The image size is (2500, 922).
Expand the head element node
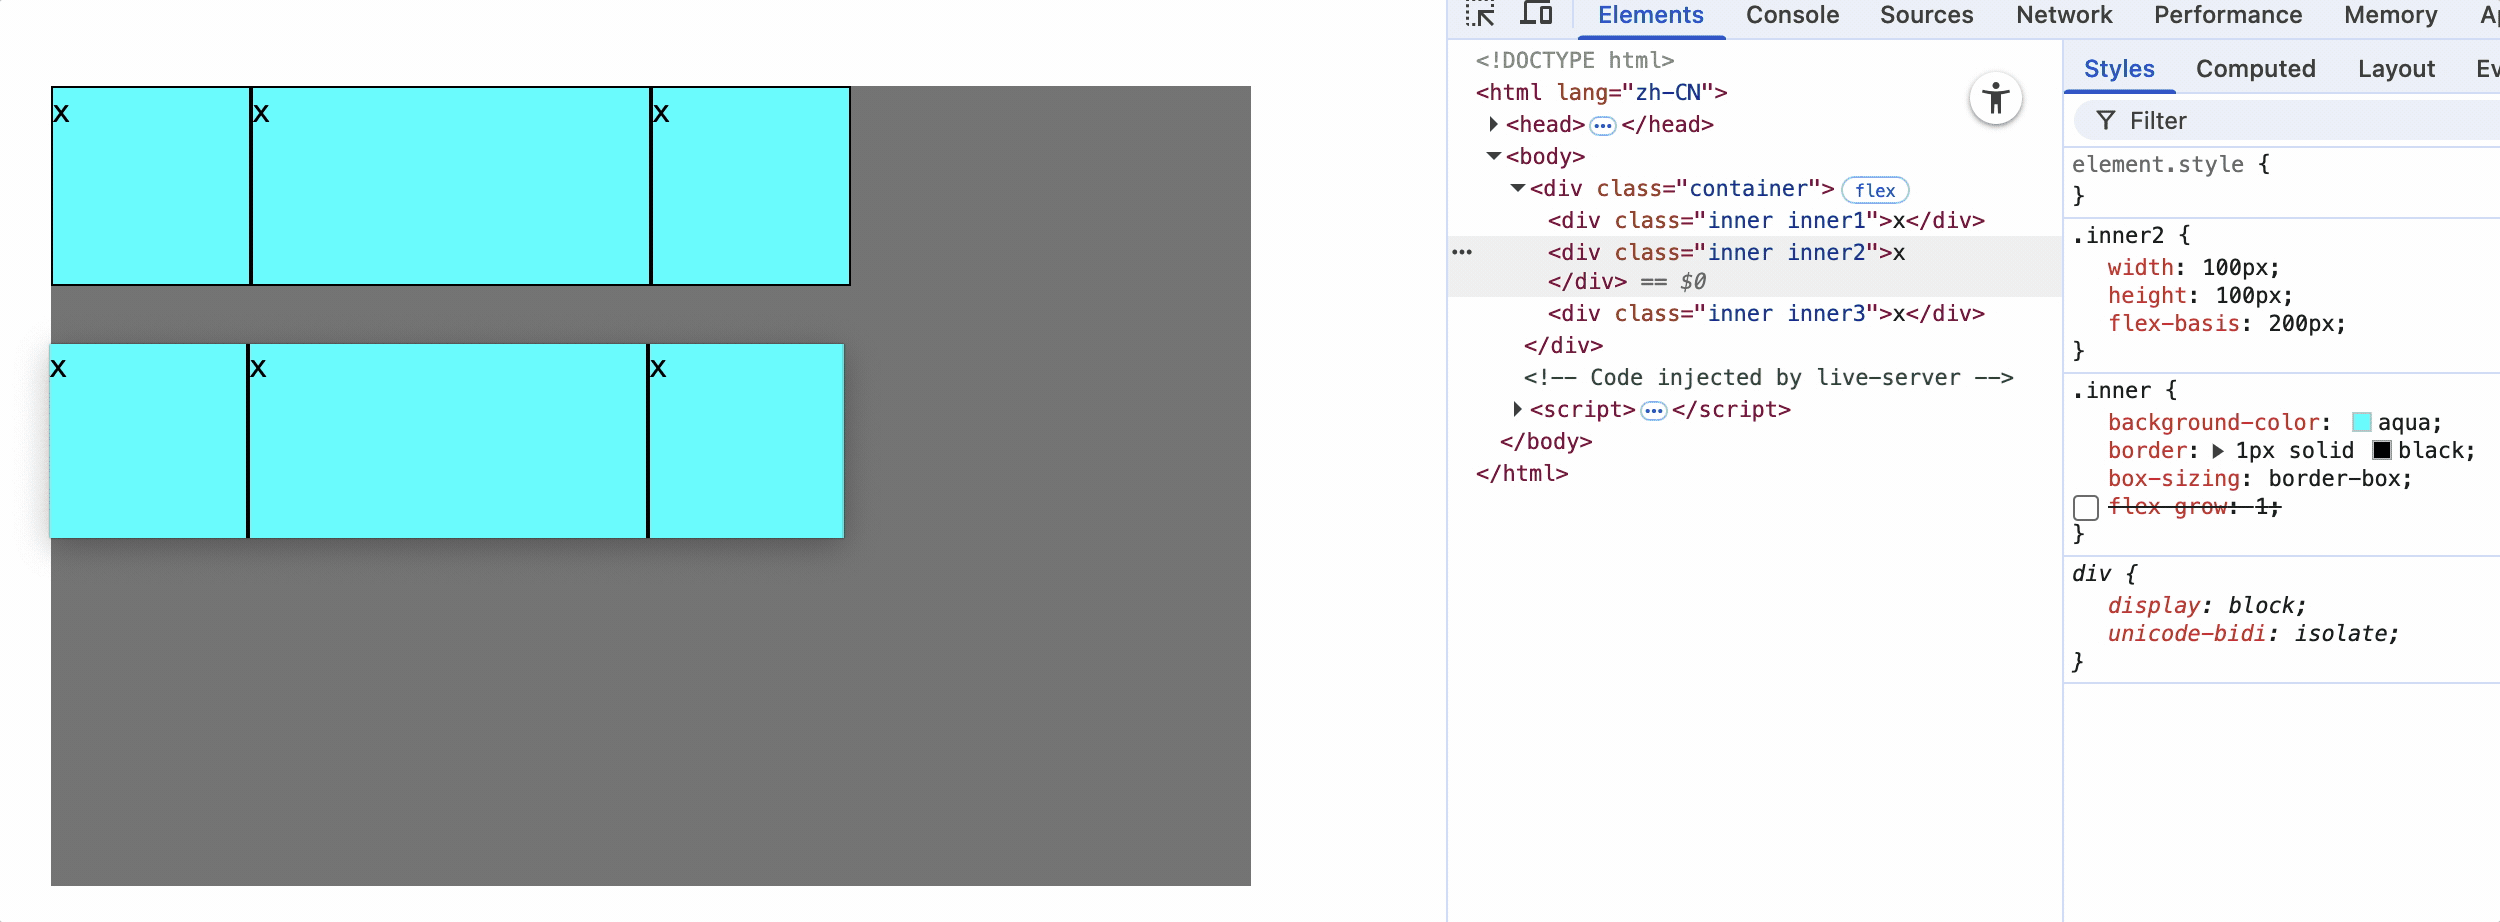pos(1493,124)
